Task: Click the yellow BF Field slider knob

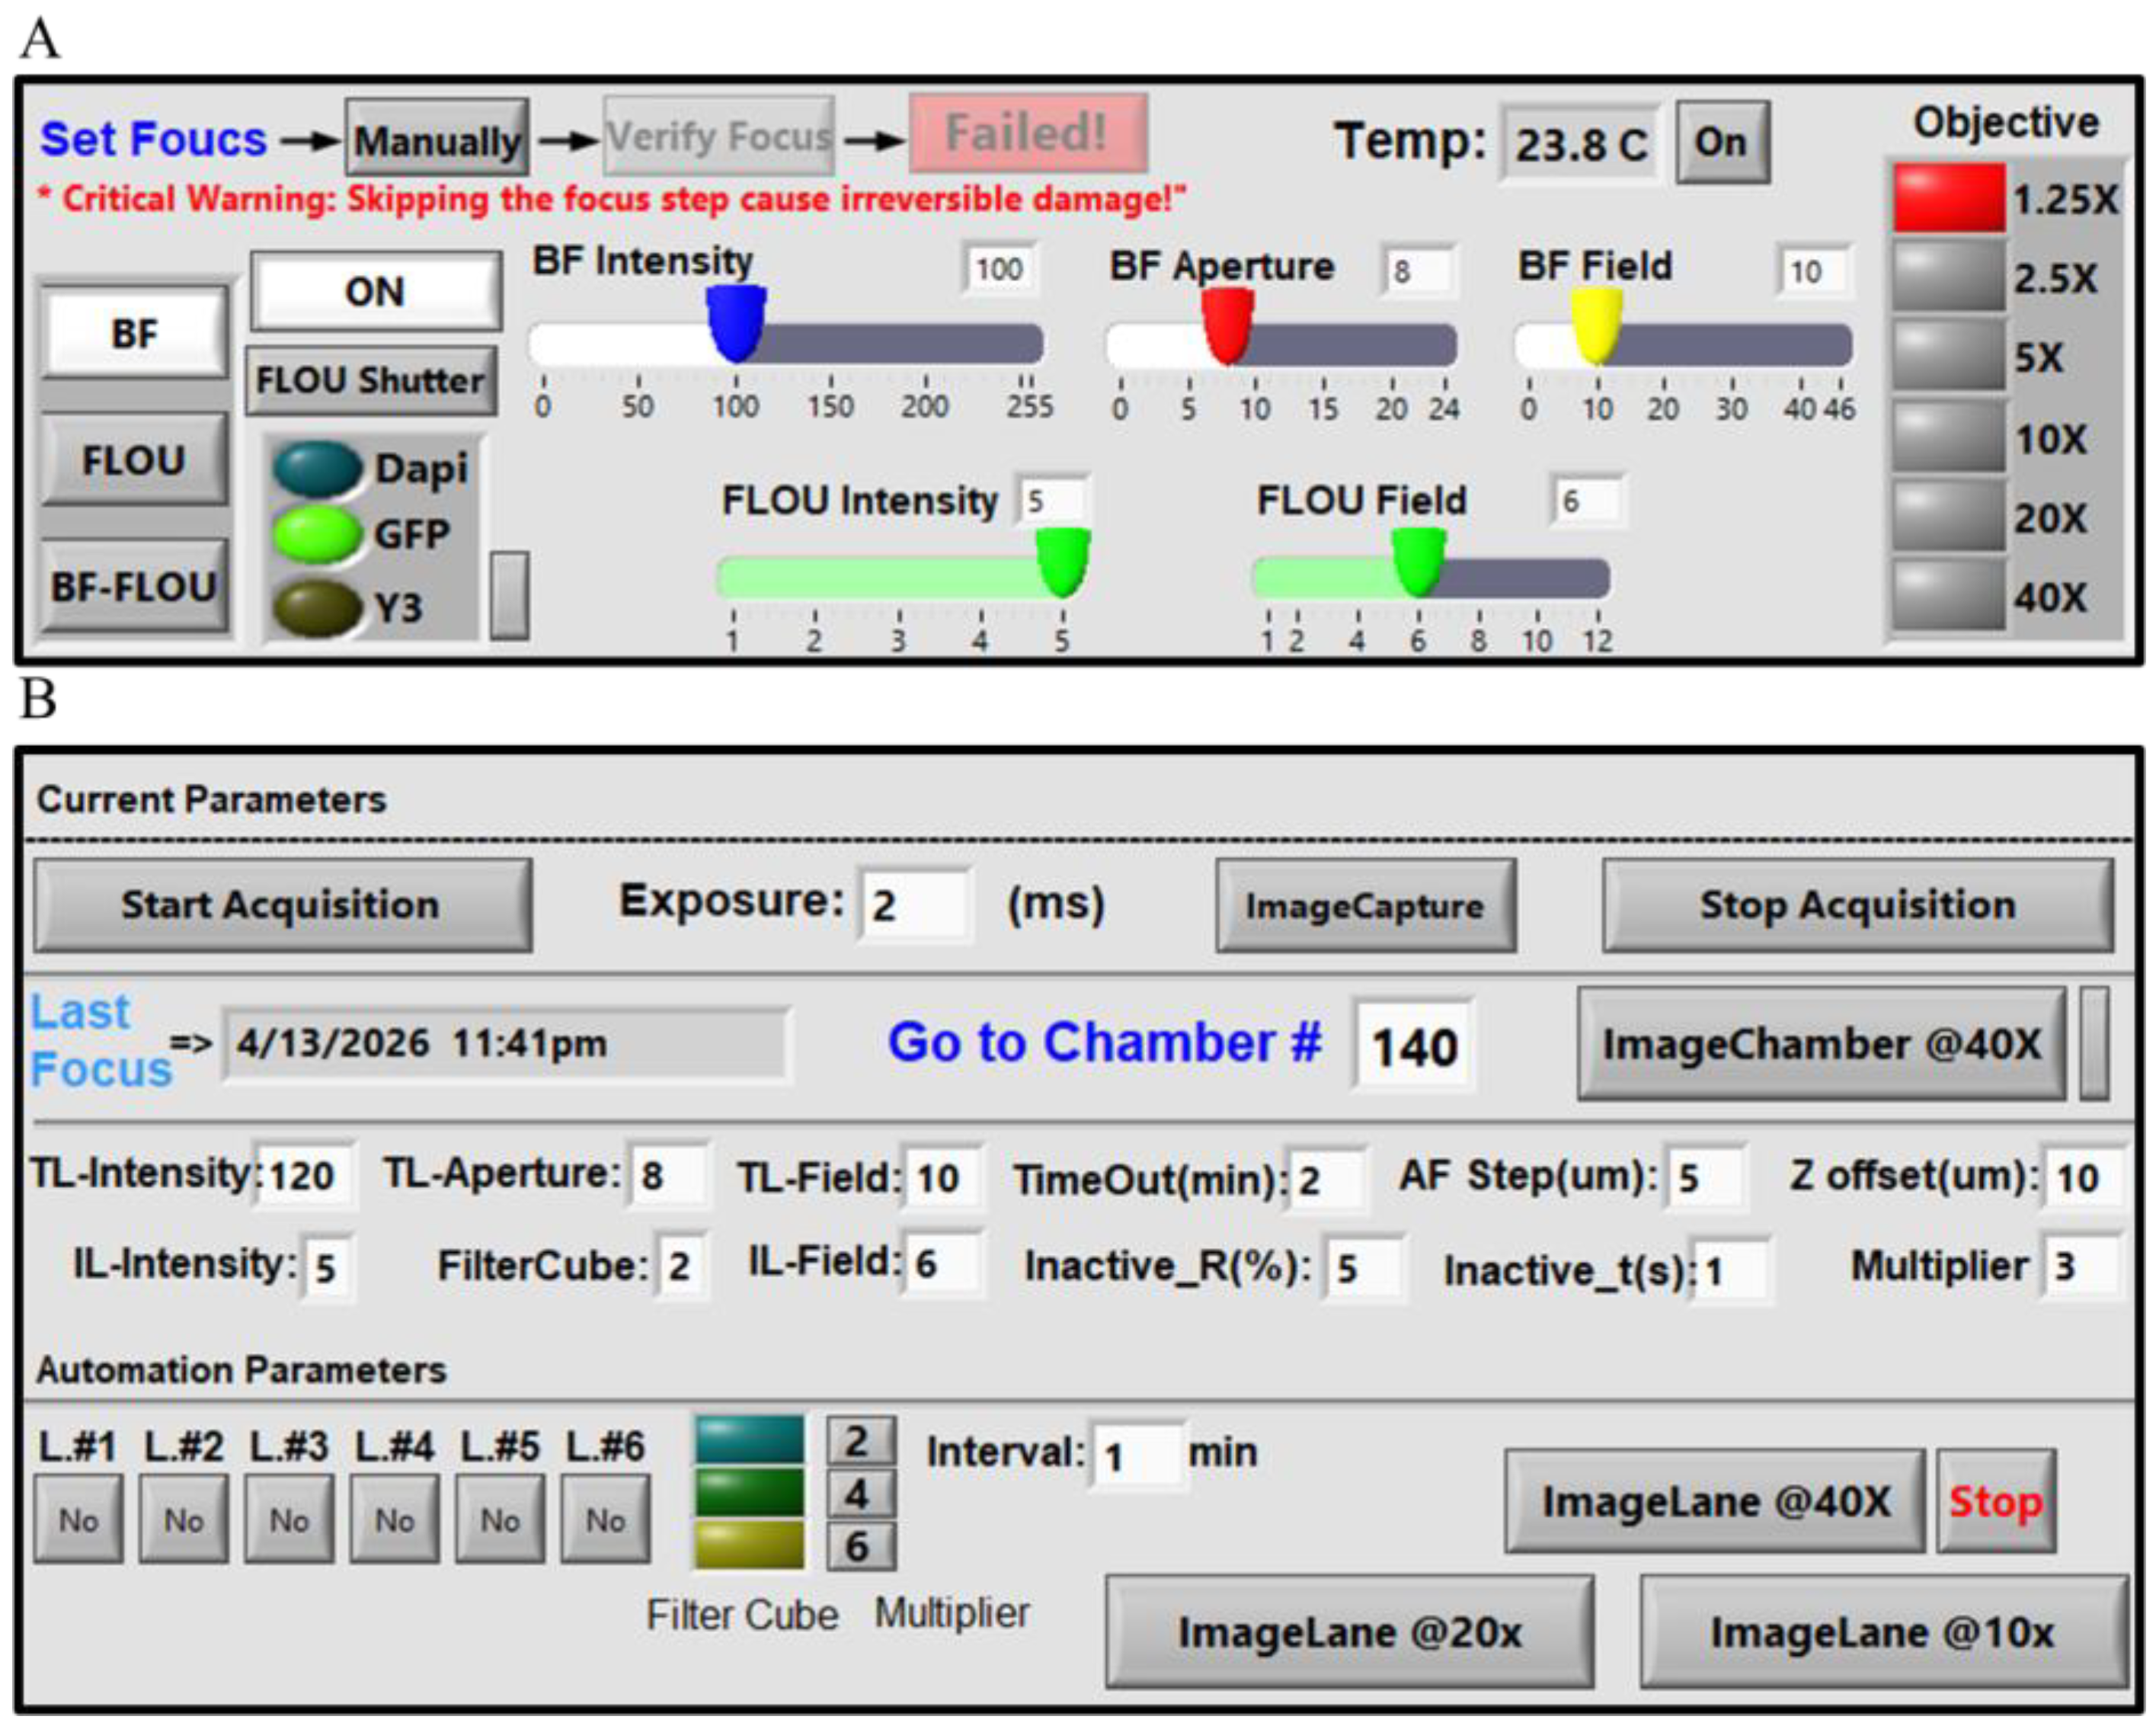Action: point(1597,326)
